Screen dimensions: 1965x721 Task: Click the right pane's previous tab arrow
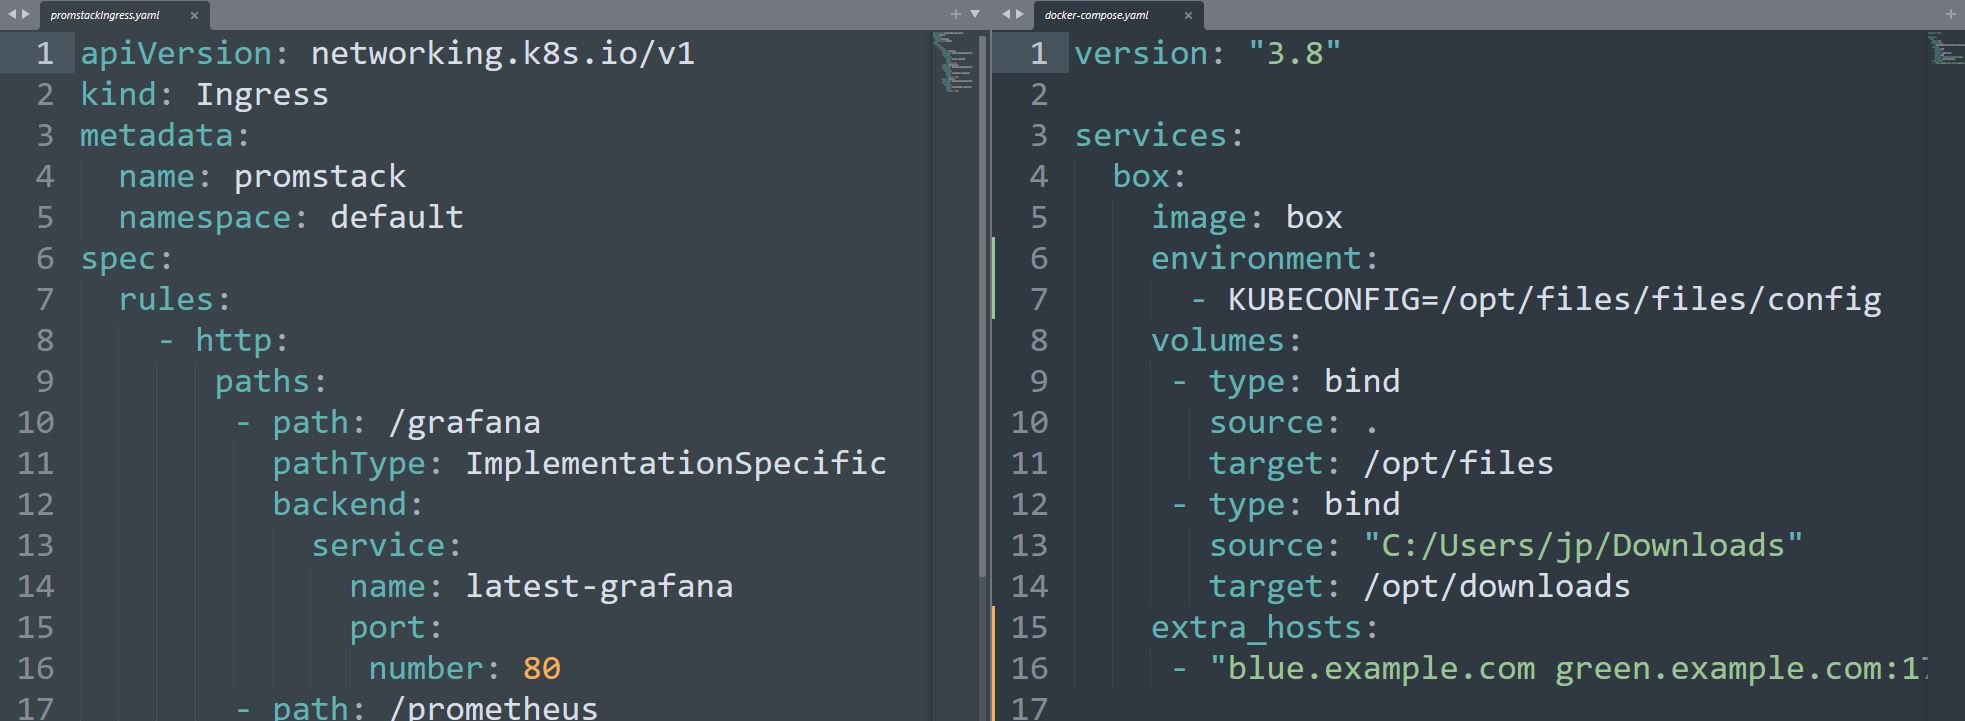click(x=1005, y=14)
